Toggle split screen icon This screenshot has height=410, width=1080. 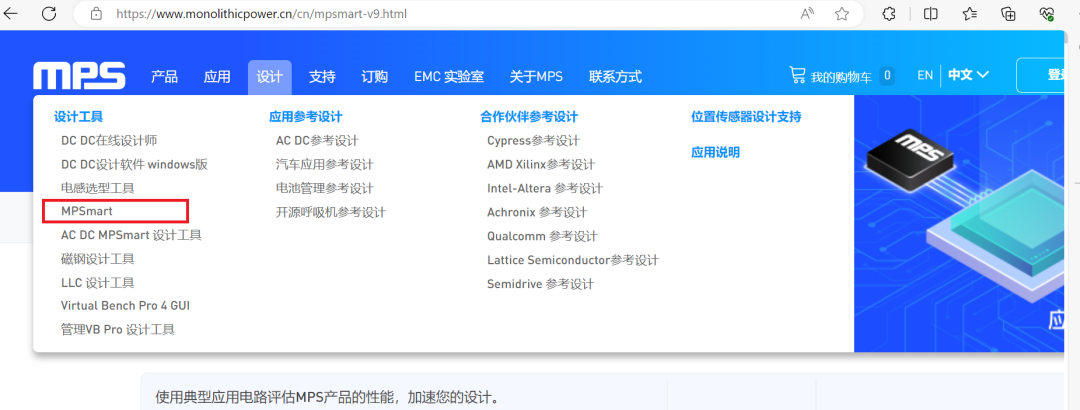coord(931,13)
